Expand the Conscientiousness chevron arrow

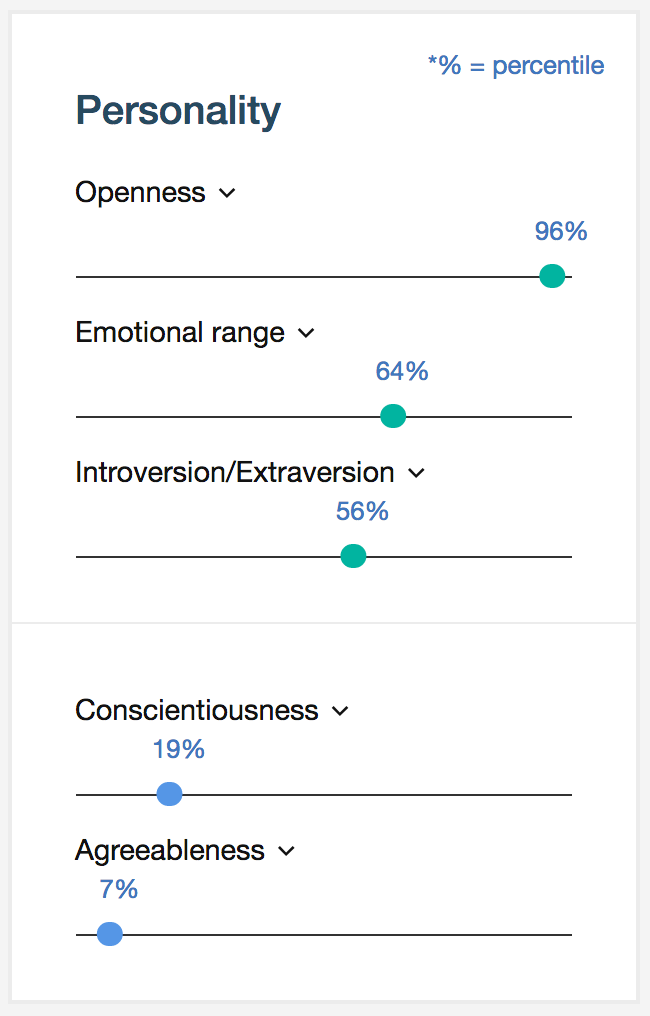(340, 711)
